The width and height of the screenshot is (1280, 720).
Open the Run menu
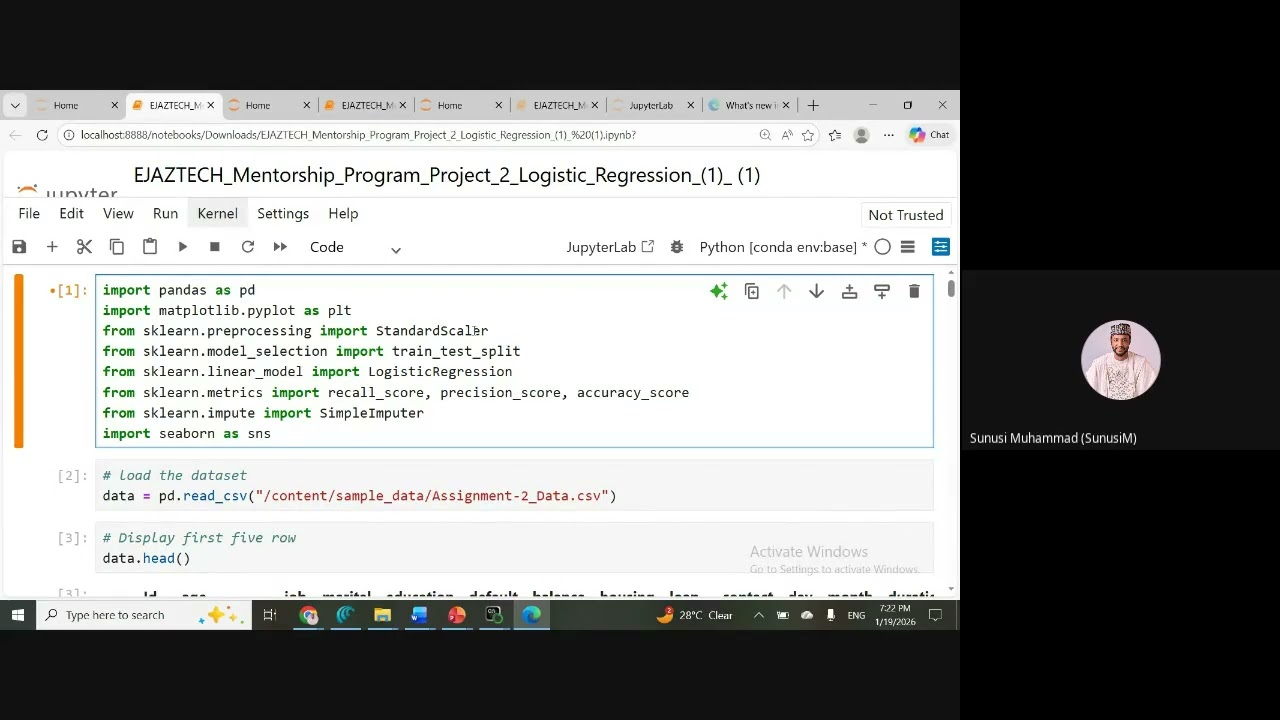(x=165, y=214)
